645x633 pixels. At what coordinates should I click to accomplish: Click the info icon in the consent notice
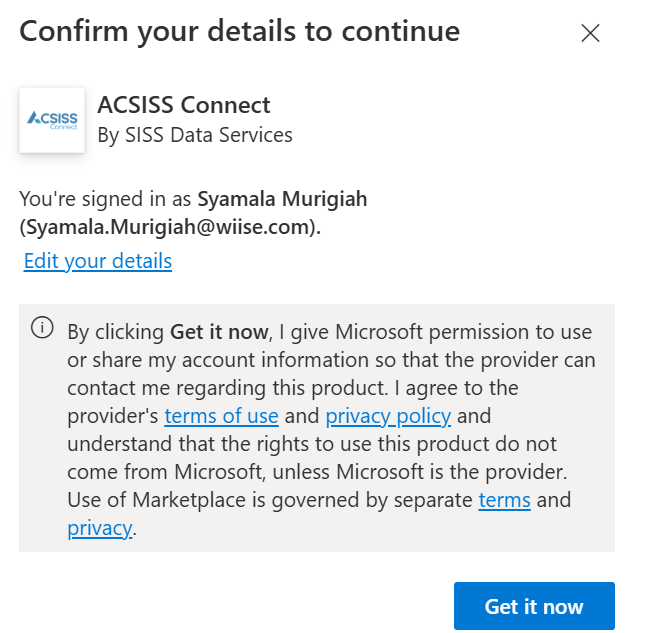42,328
